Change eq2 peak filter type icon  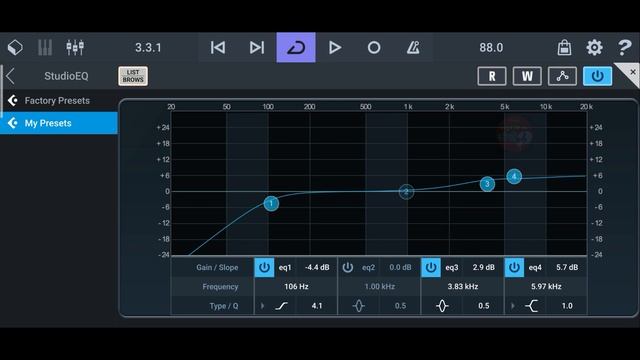[x=359, y=306]
